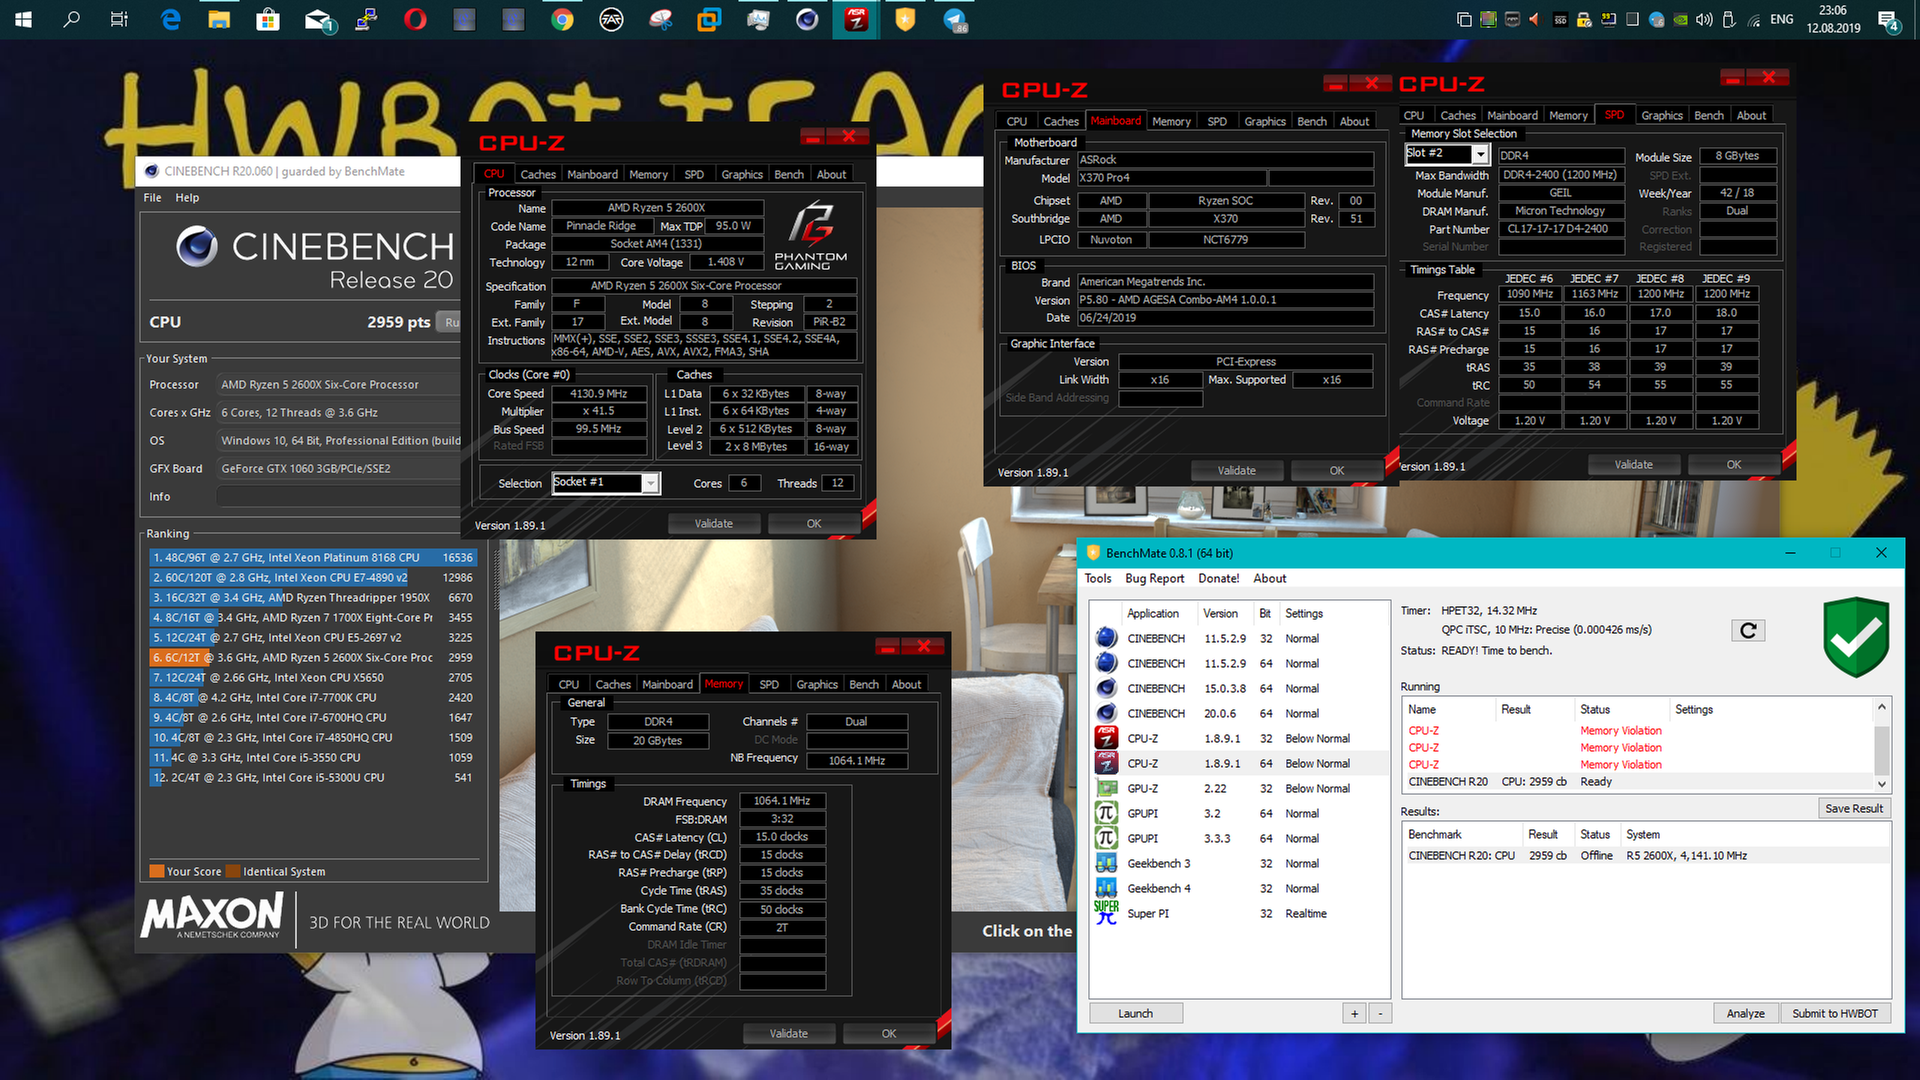Click the Geekbench 3 icon in BenchMate
Image resolution: width=1920 pixels, height=1080 pixels.
1106,863
